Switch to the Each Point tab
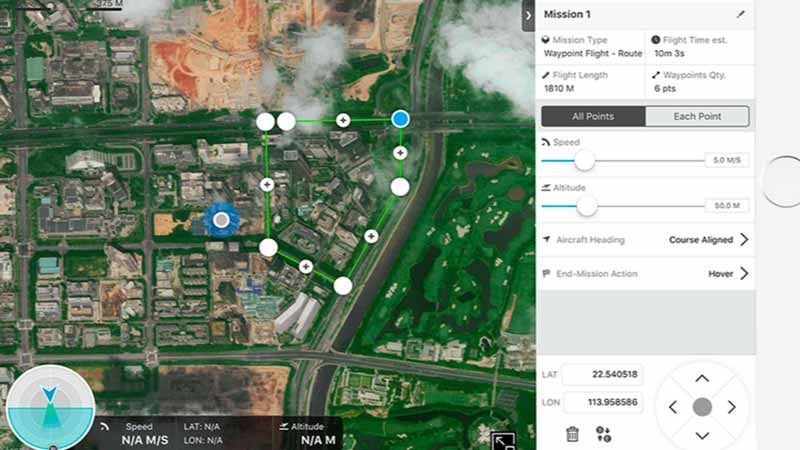 coord(697,117)
